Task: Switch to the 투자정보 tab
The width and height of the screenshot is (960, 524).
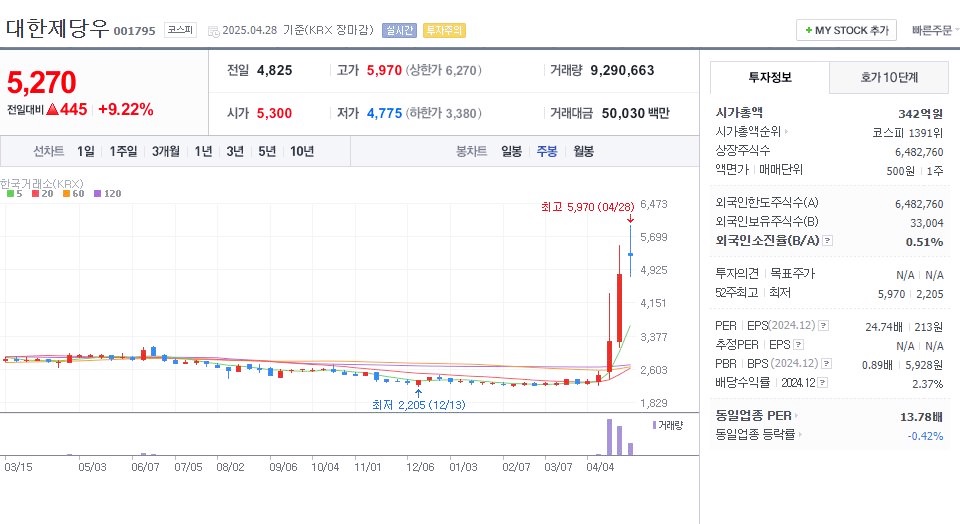Action: pos(770,77)
